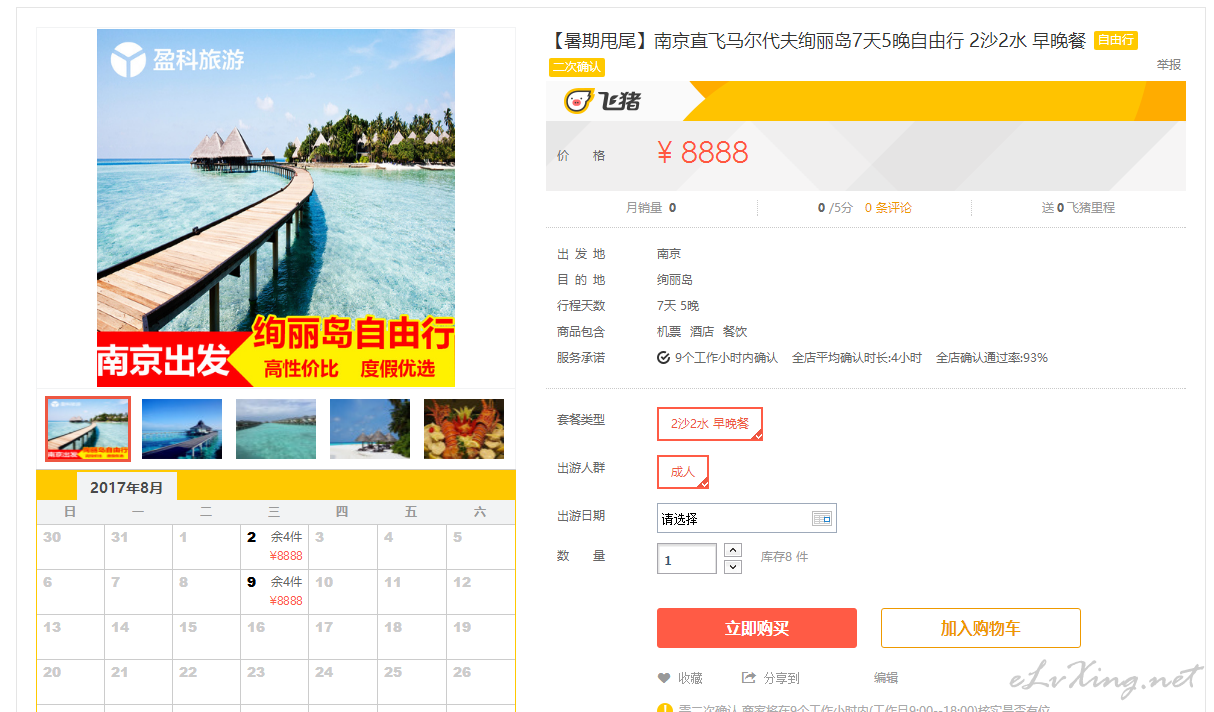Viewport: 1214px width, 712px height.
Task: Open the 请选择 travel date dropdown
Action: pyautogui.click(x=746, y=518)
